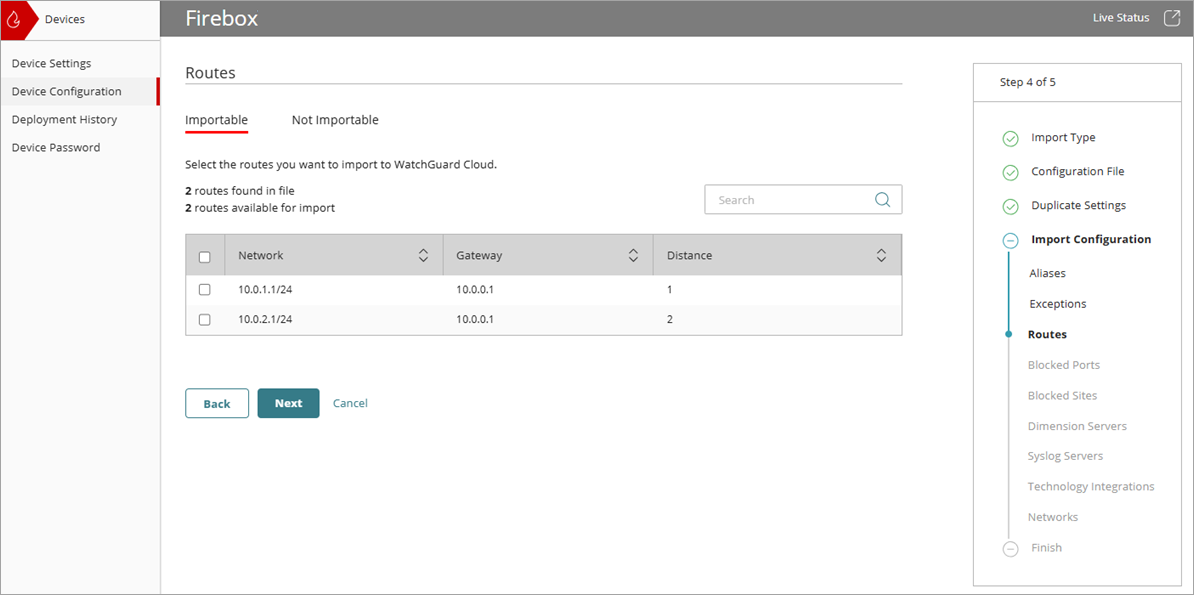Switch to the Importable tab

216,120
